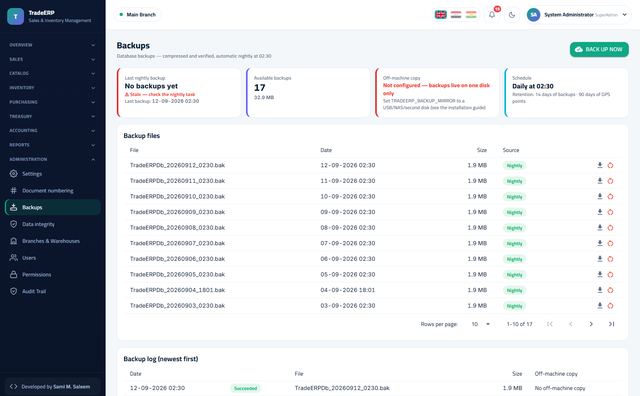Restore TradeERPDb_20260912_0230.bak backup
This screenshot has height=396, width=640.
point(610,165)
